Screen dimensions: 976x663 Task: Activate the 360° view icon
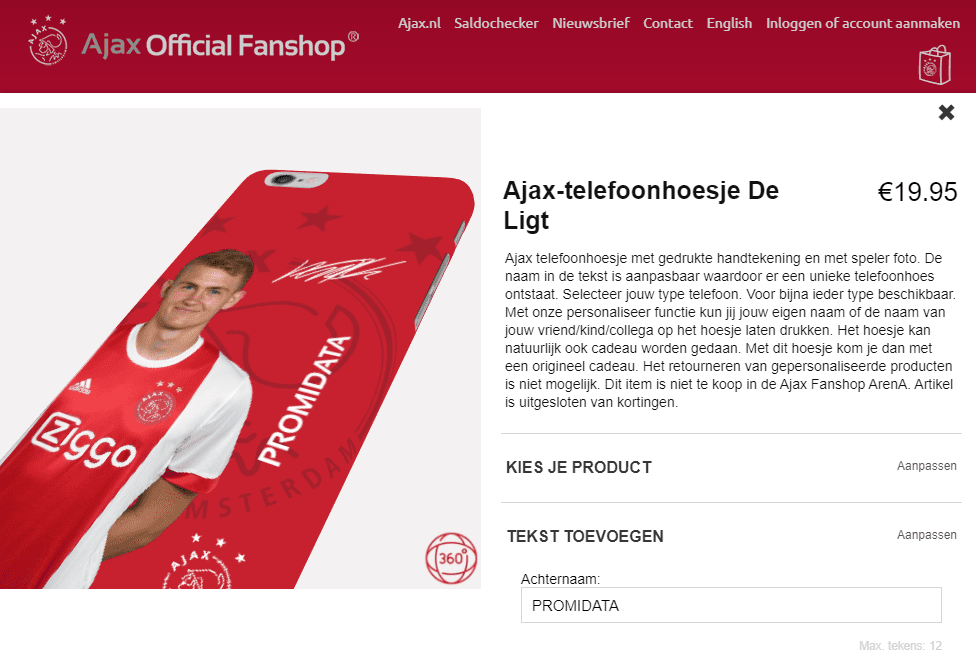[451, 558]
